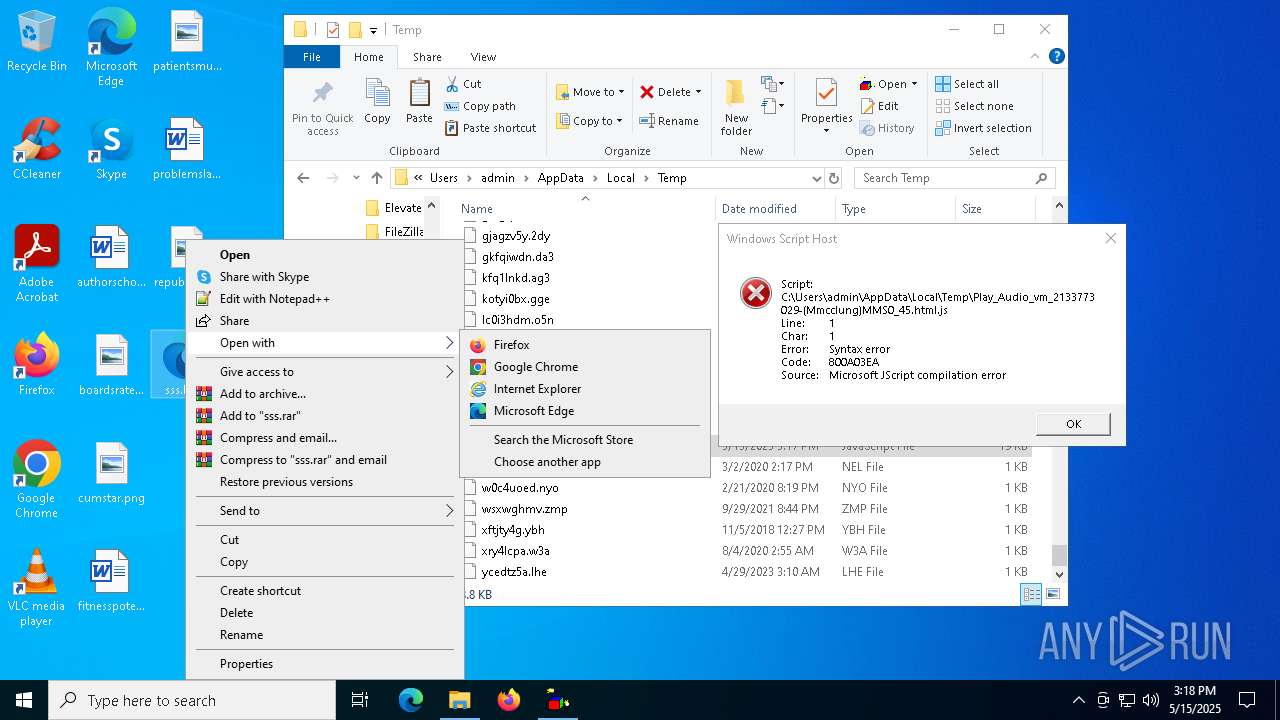Click Search the Microsoft Store
Screen dimensions: 1280x720
585,440
